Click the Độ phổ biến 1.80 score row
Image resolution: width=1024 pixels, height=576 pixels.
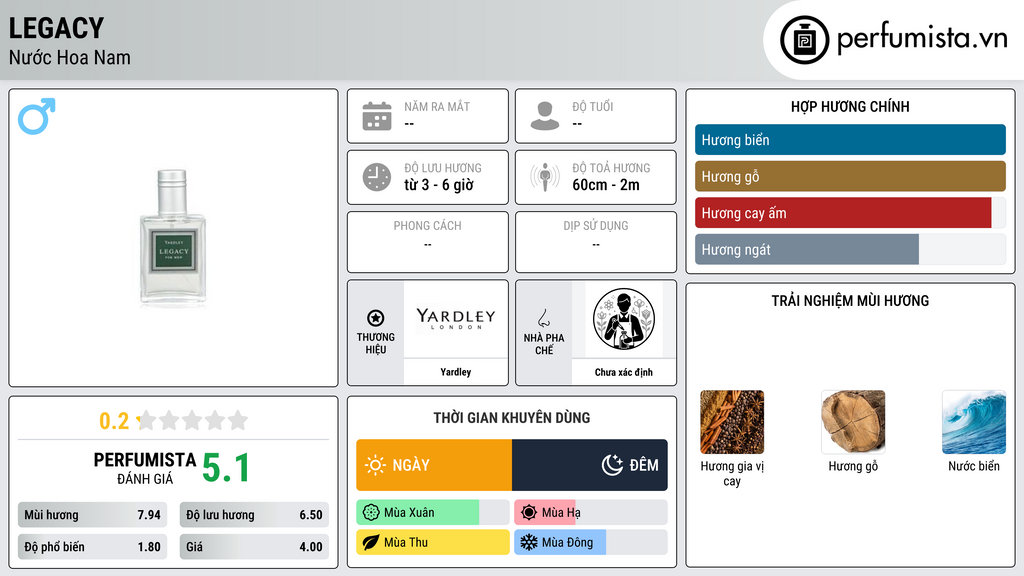(x=93, y=547)
